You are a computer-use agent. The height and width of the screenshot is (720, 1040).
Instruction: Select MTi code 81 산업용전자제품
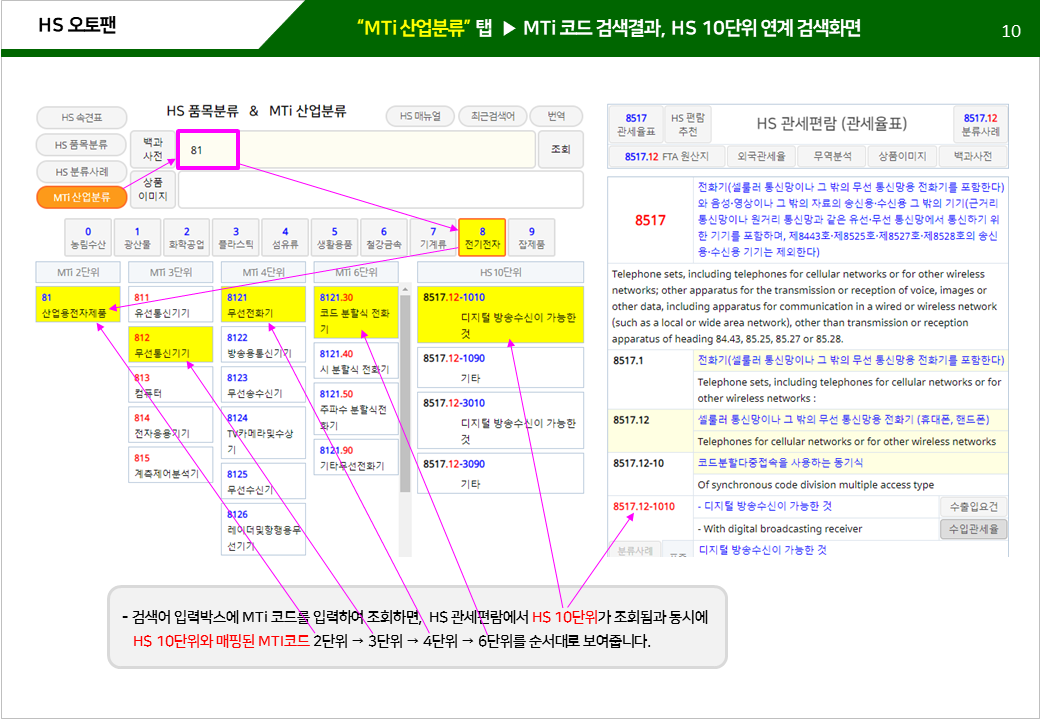(x=78, y=304)
